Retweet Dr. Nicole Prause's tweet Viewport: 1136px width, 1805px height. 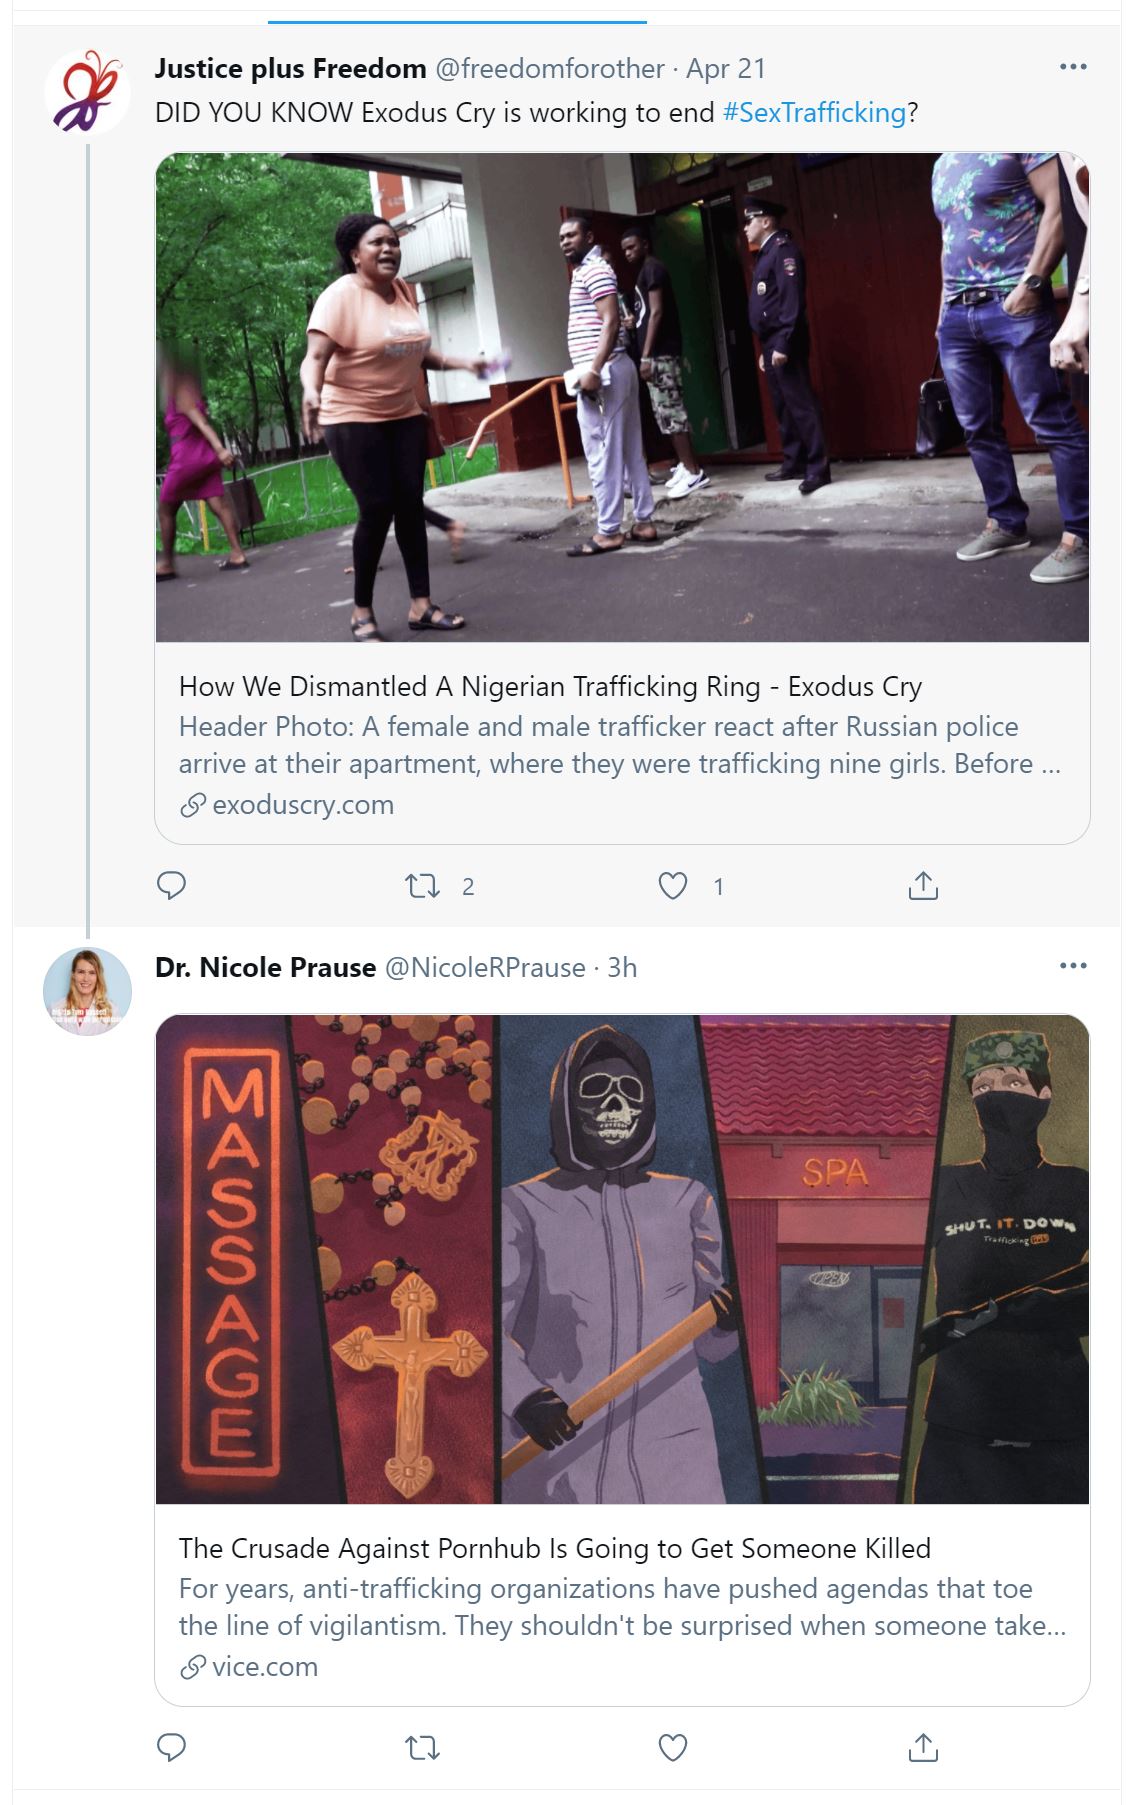(422, 1747)
